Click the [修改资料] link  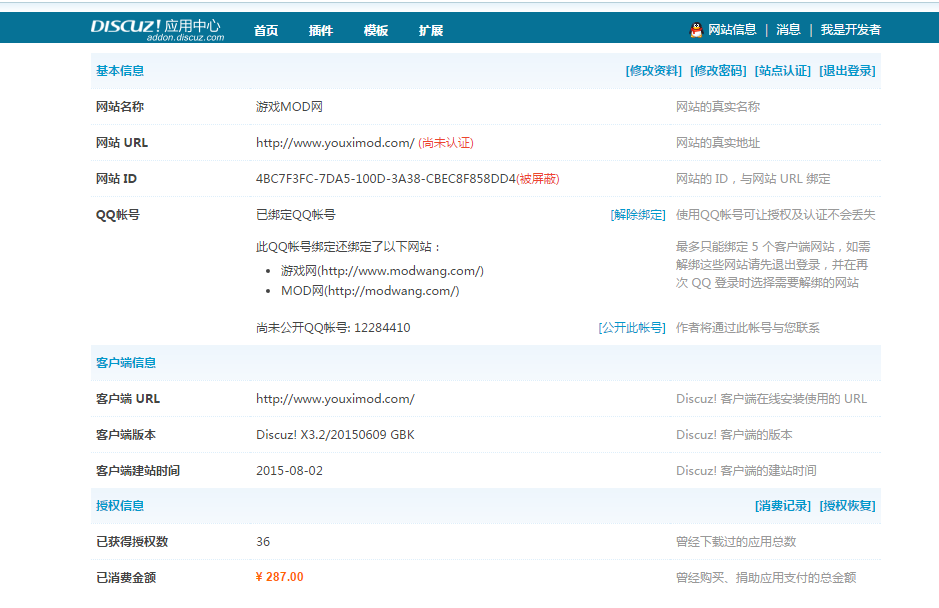653,71
